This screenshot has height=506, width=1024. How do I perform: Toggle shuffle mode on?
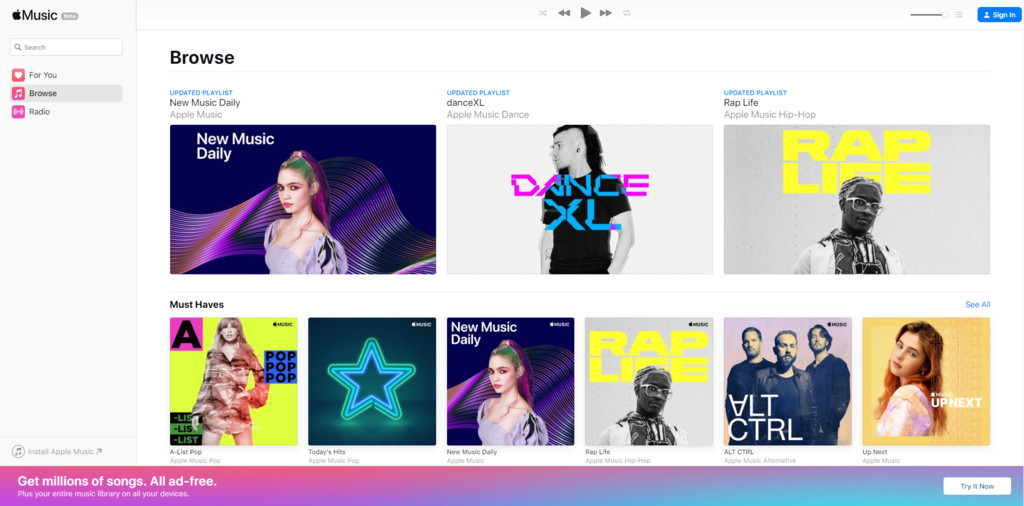[x=543, y=13]
